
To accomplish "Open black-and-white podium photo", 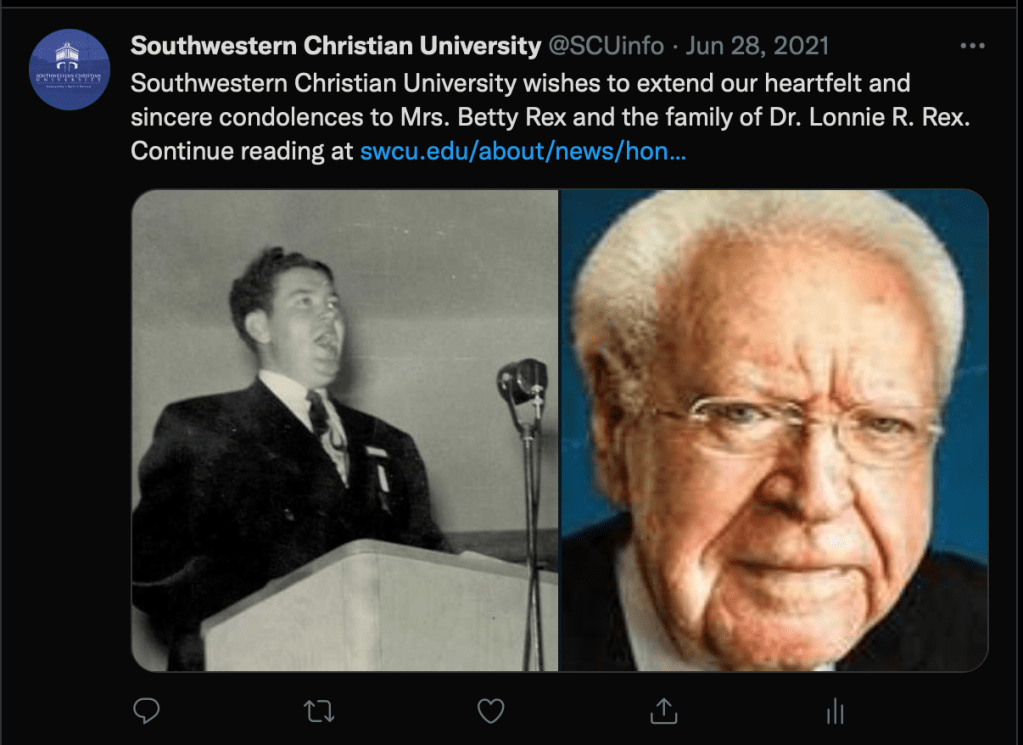I will (344, 431).
